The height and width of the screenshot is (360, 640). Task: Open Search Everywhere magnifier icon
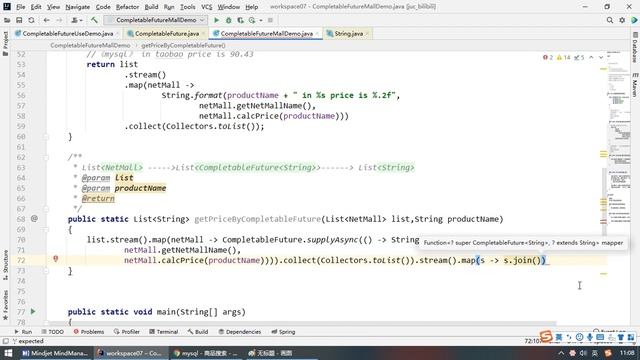[x=609, y=20]
